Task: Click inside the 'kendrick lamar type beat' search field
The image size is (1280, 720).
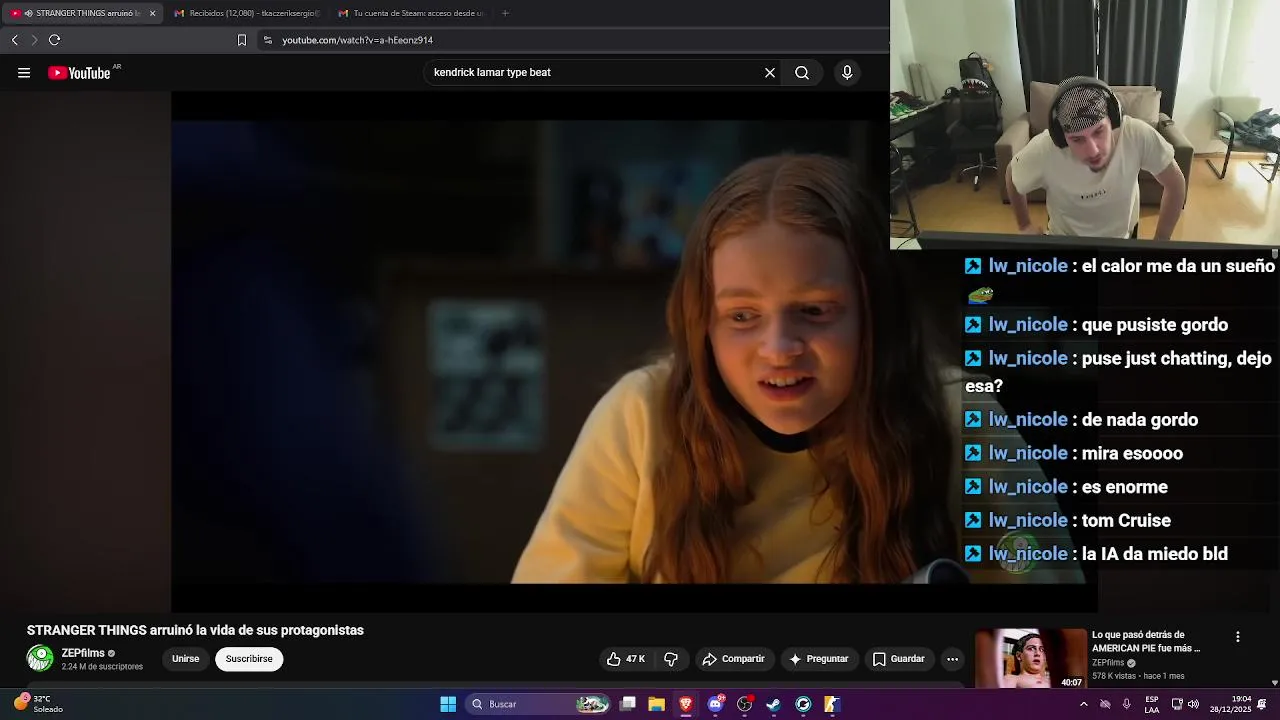Action: 595,73
